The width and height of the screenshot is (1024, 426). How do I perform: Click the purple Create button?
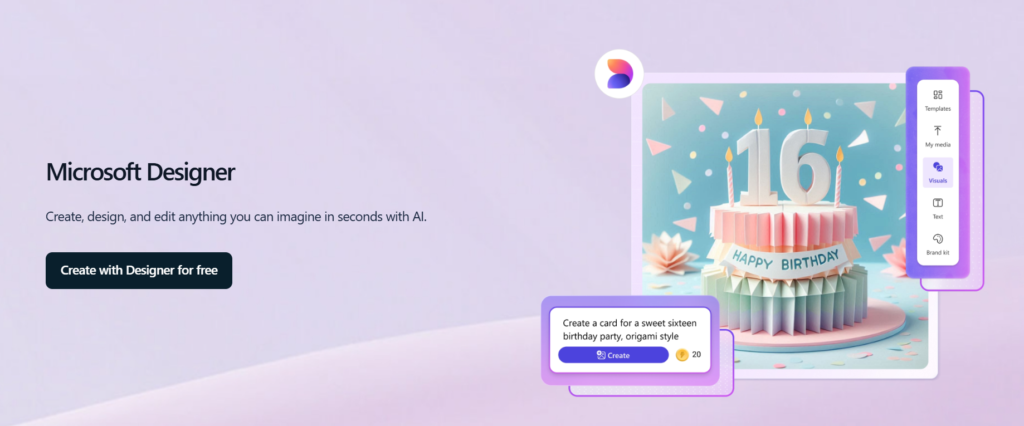click(613, 355)
